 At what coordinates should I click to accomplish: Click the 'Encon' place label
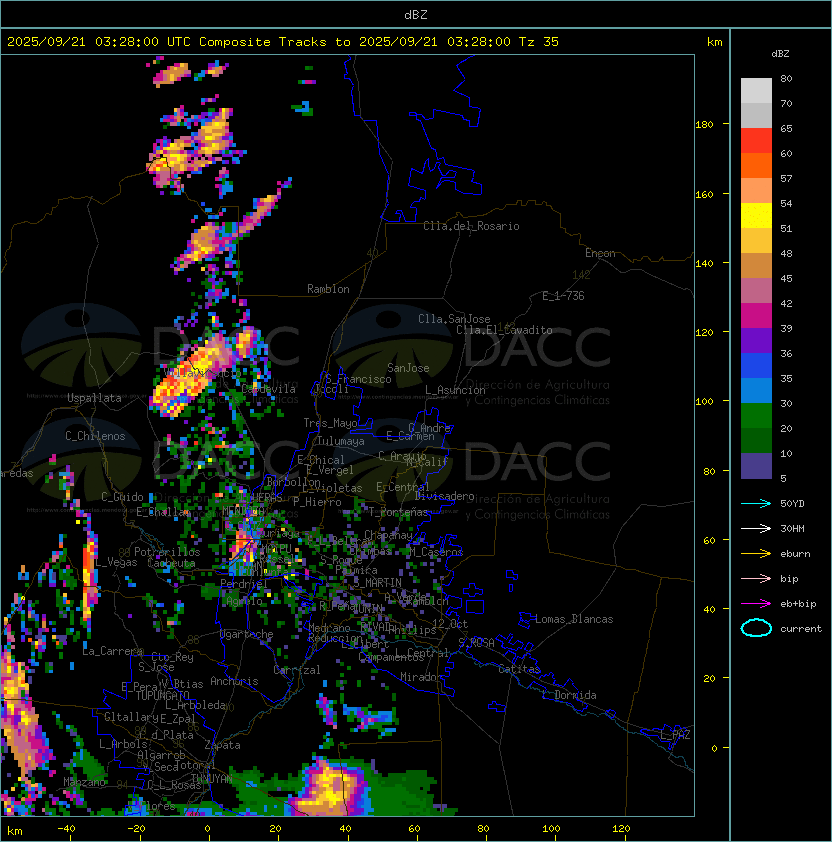click(x=600, y=253)
